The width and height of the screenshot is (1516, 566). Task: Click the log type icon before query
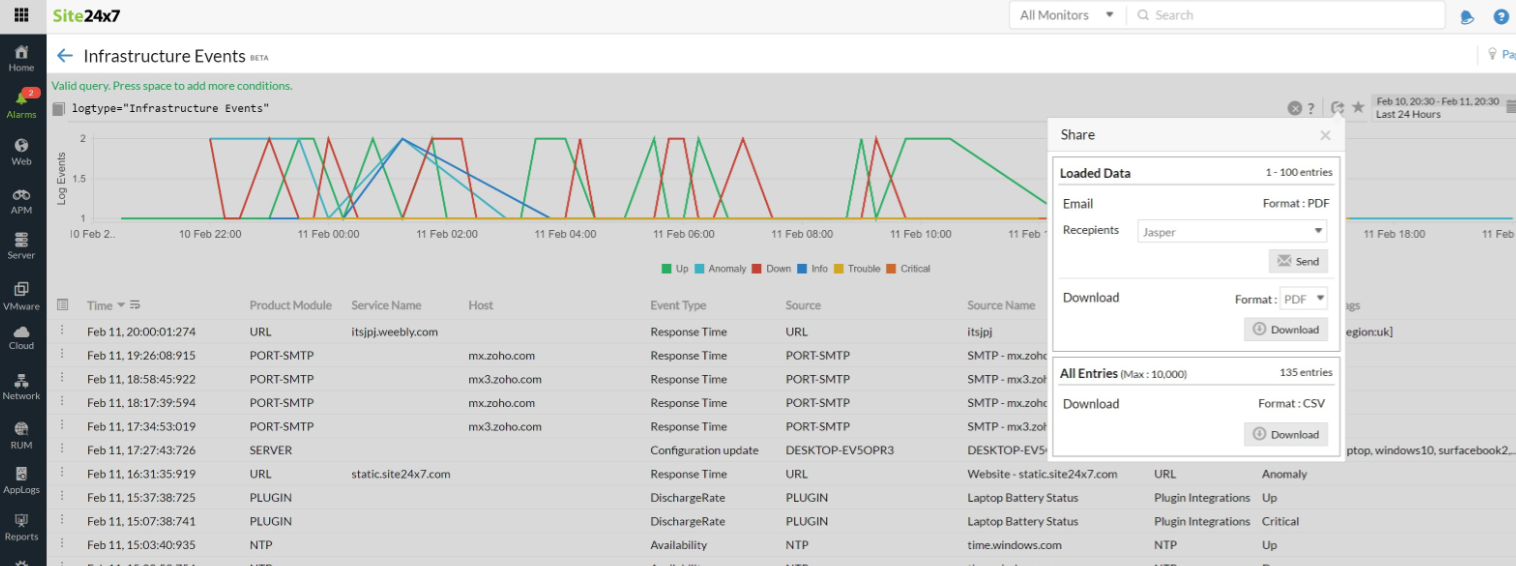[x=58, y=108]
